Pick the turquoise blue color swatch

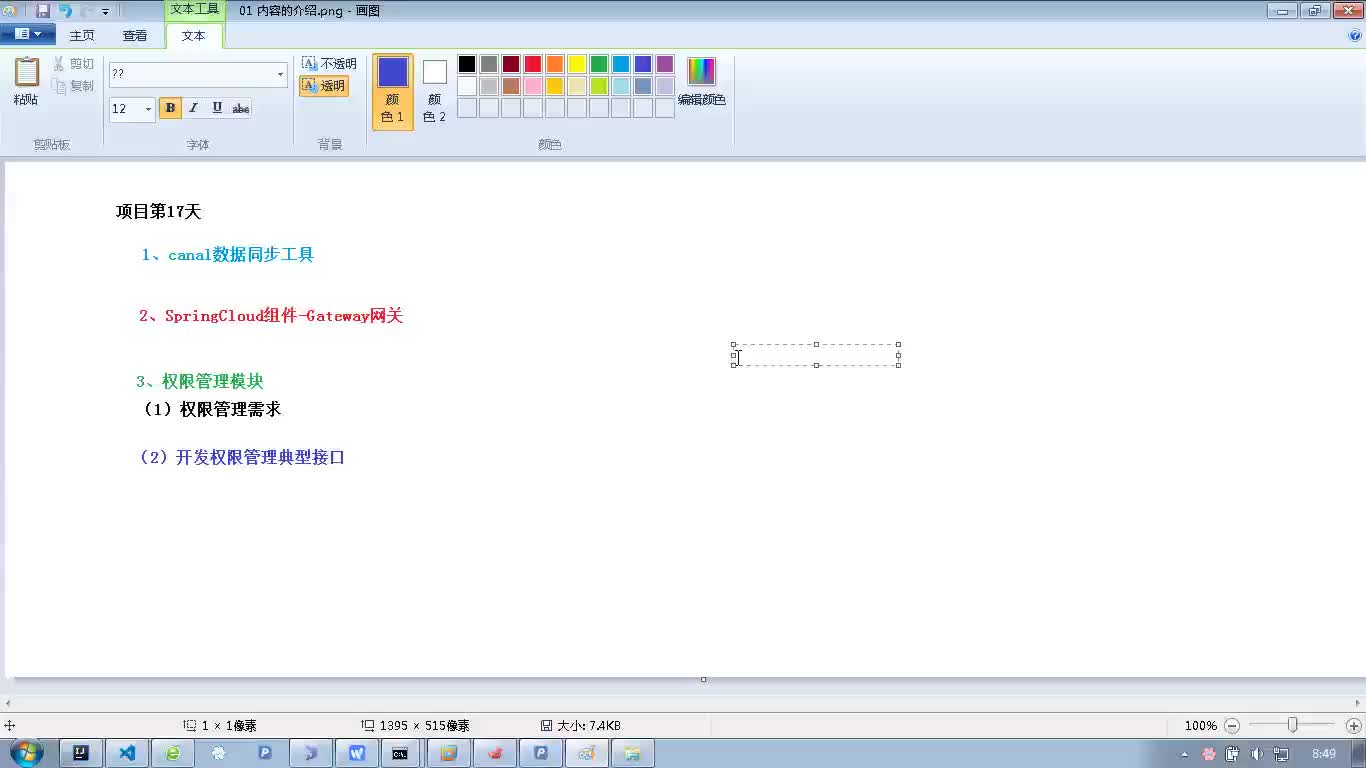click(621, 64)
